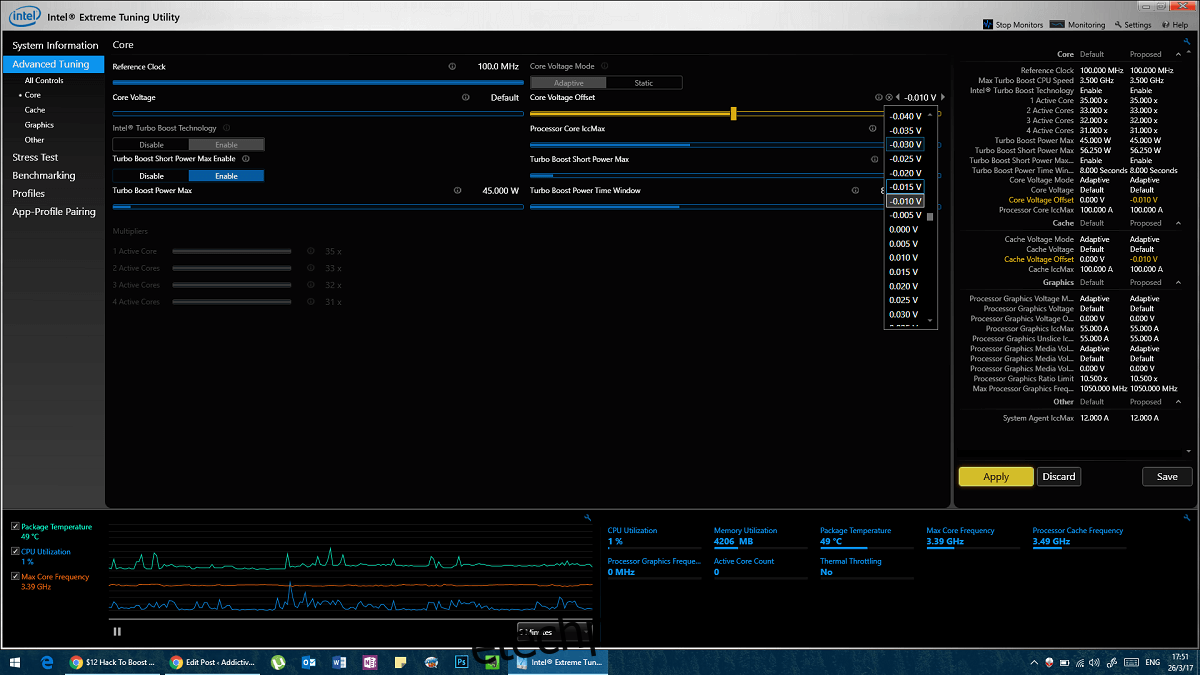The height and width of the screenshot is (675, 1200).
Task: Disable Intel Turbo Boost Technology
Action: pos(151,145)
